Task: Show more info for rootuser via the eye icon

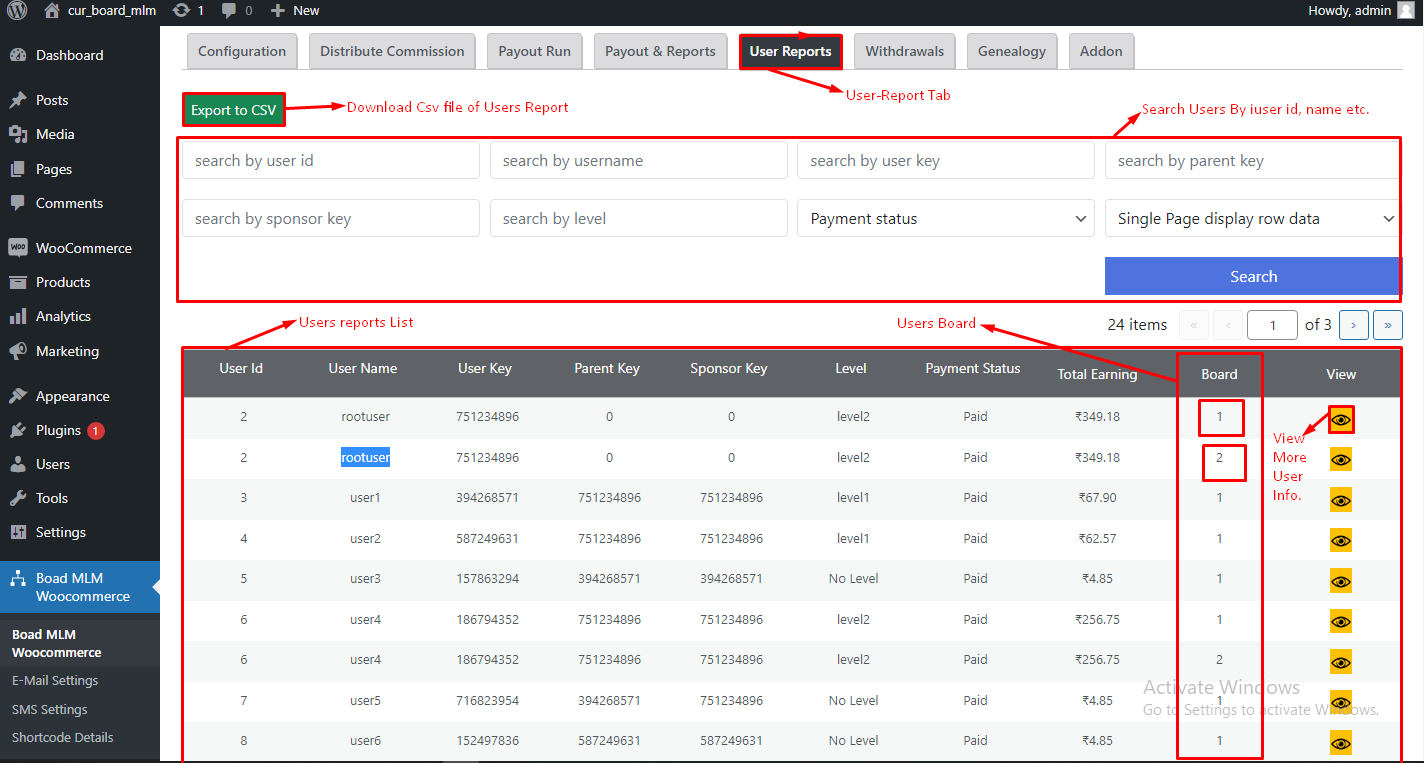Action: [x=1340, y=418]
